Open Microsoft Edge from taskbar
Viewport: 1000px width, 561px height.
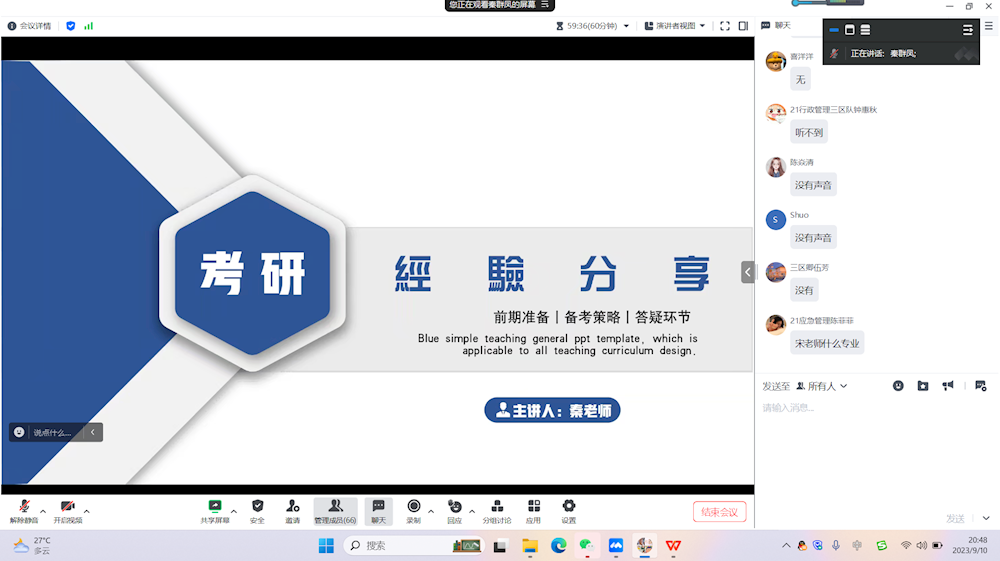click(x=559, y=546)
